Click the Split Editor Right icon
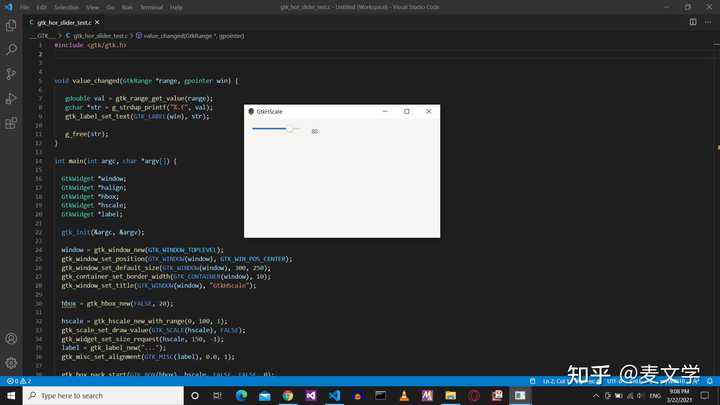 tap(692, 22)
